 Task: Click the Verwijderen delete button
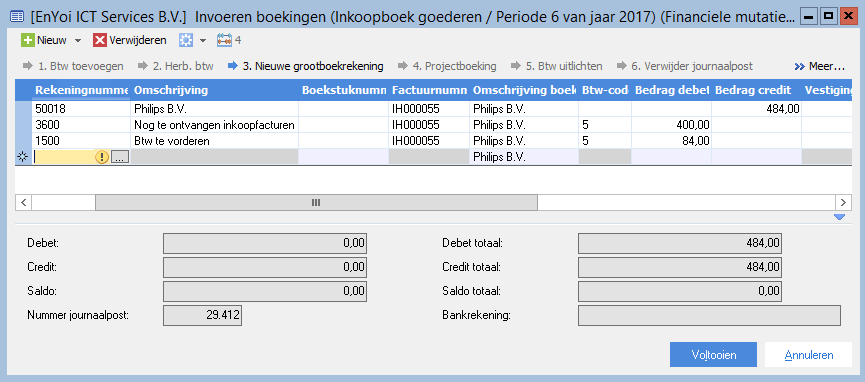click(x=130, y=40)
